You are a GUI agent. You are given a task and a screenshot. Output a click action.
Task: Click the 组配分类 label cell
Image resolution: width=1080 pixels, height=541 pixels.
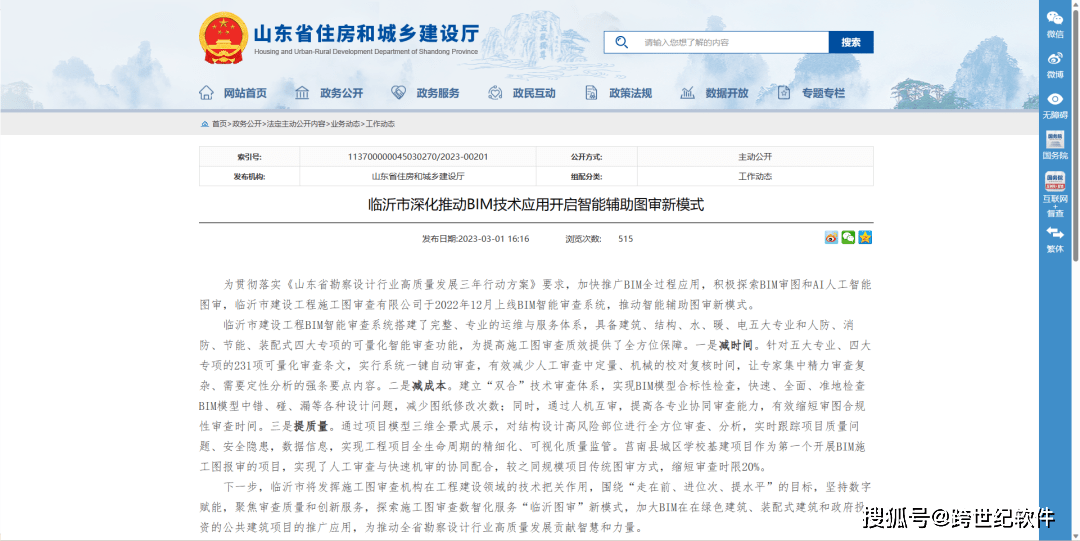pyautogui.click(x=587, y=176)
